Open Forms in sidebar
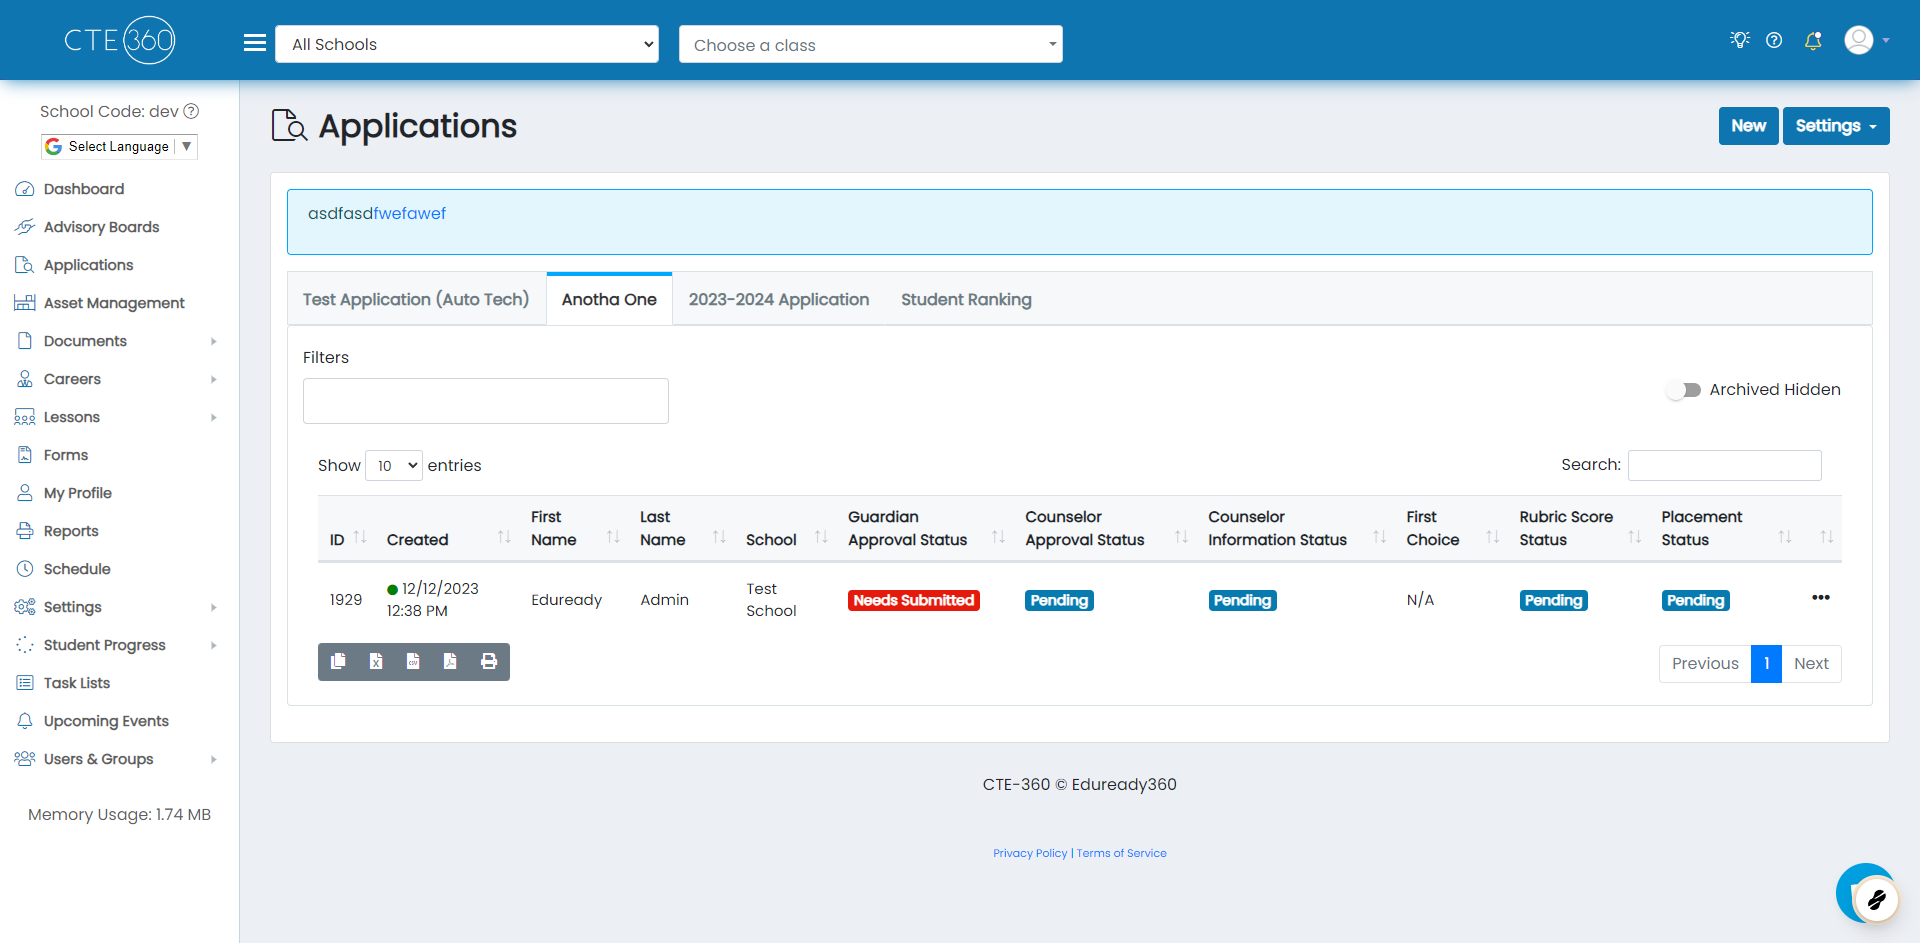 coord(66,455)
